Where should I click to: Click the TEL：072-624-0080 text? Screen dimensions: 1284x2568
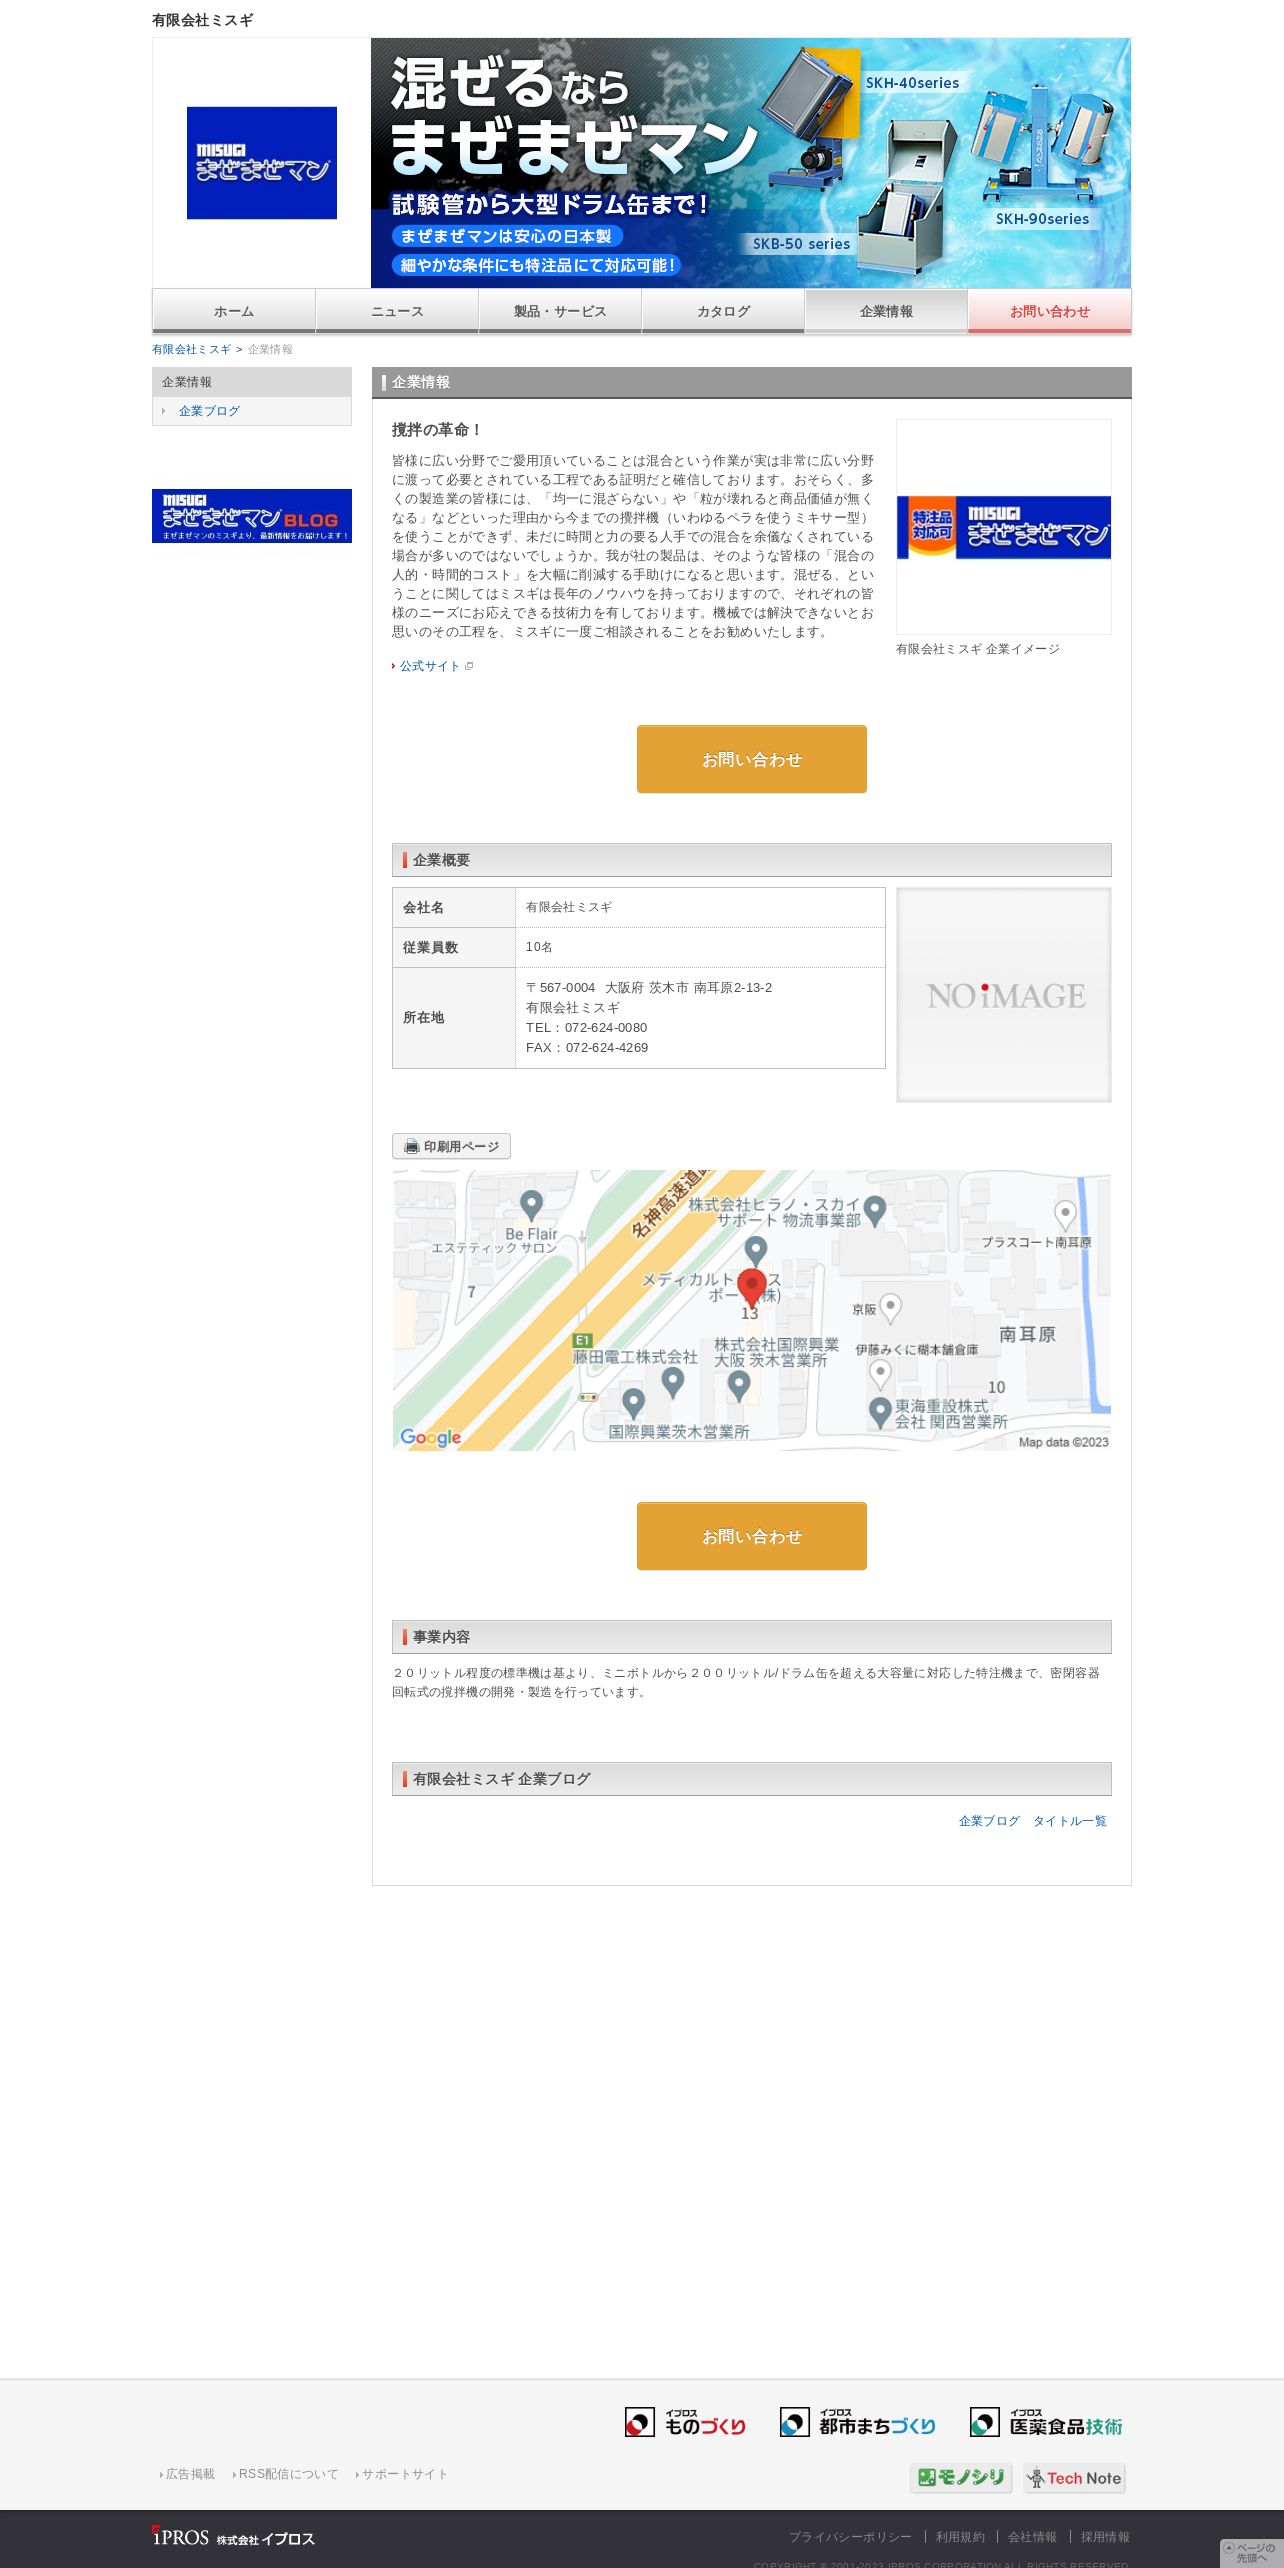586,1027
